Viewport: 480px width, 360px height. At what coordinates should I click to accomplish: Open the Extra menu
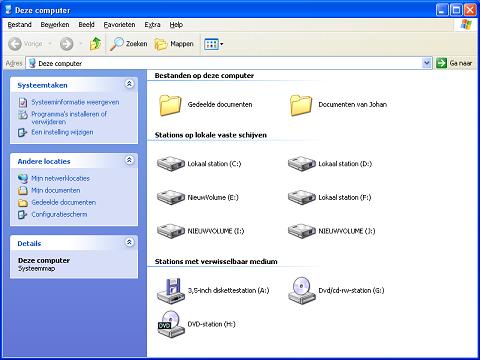point(152,25)
